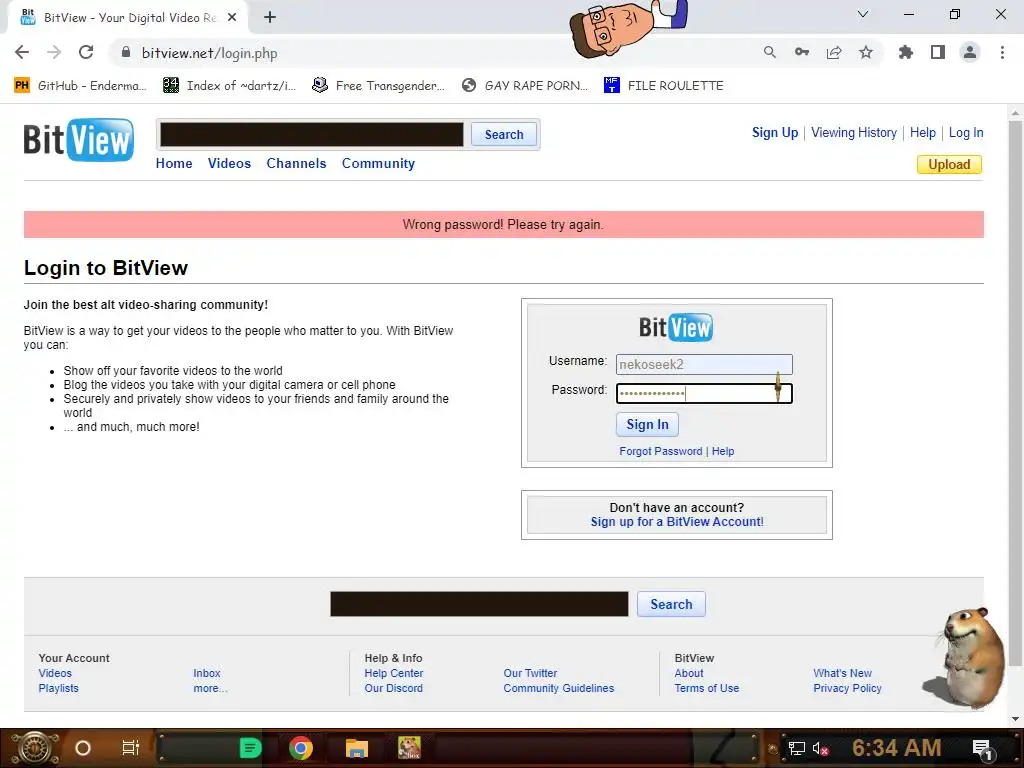Open the FILE ROULETTE bookmark

coord(664,86)
